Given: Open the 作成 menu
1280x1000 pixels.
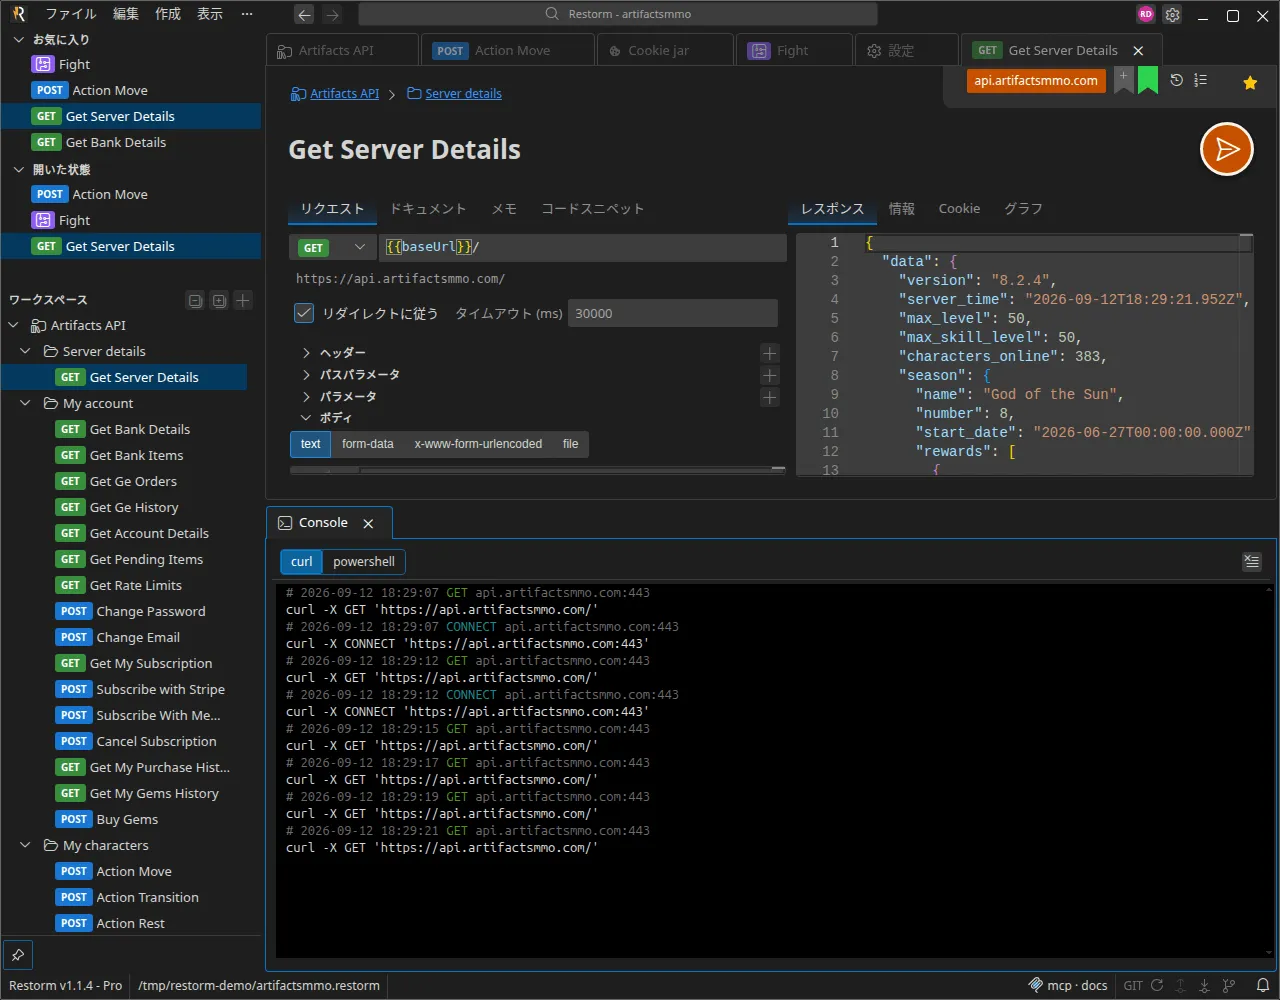Looking at the screenshot, I should pyautogui.click(x=168, y=14).
